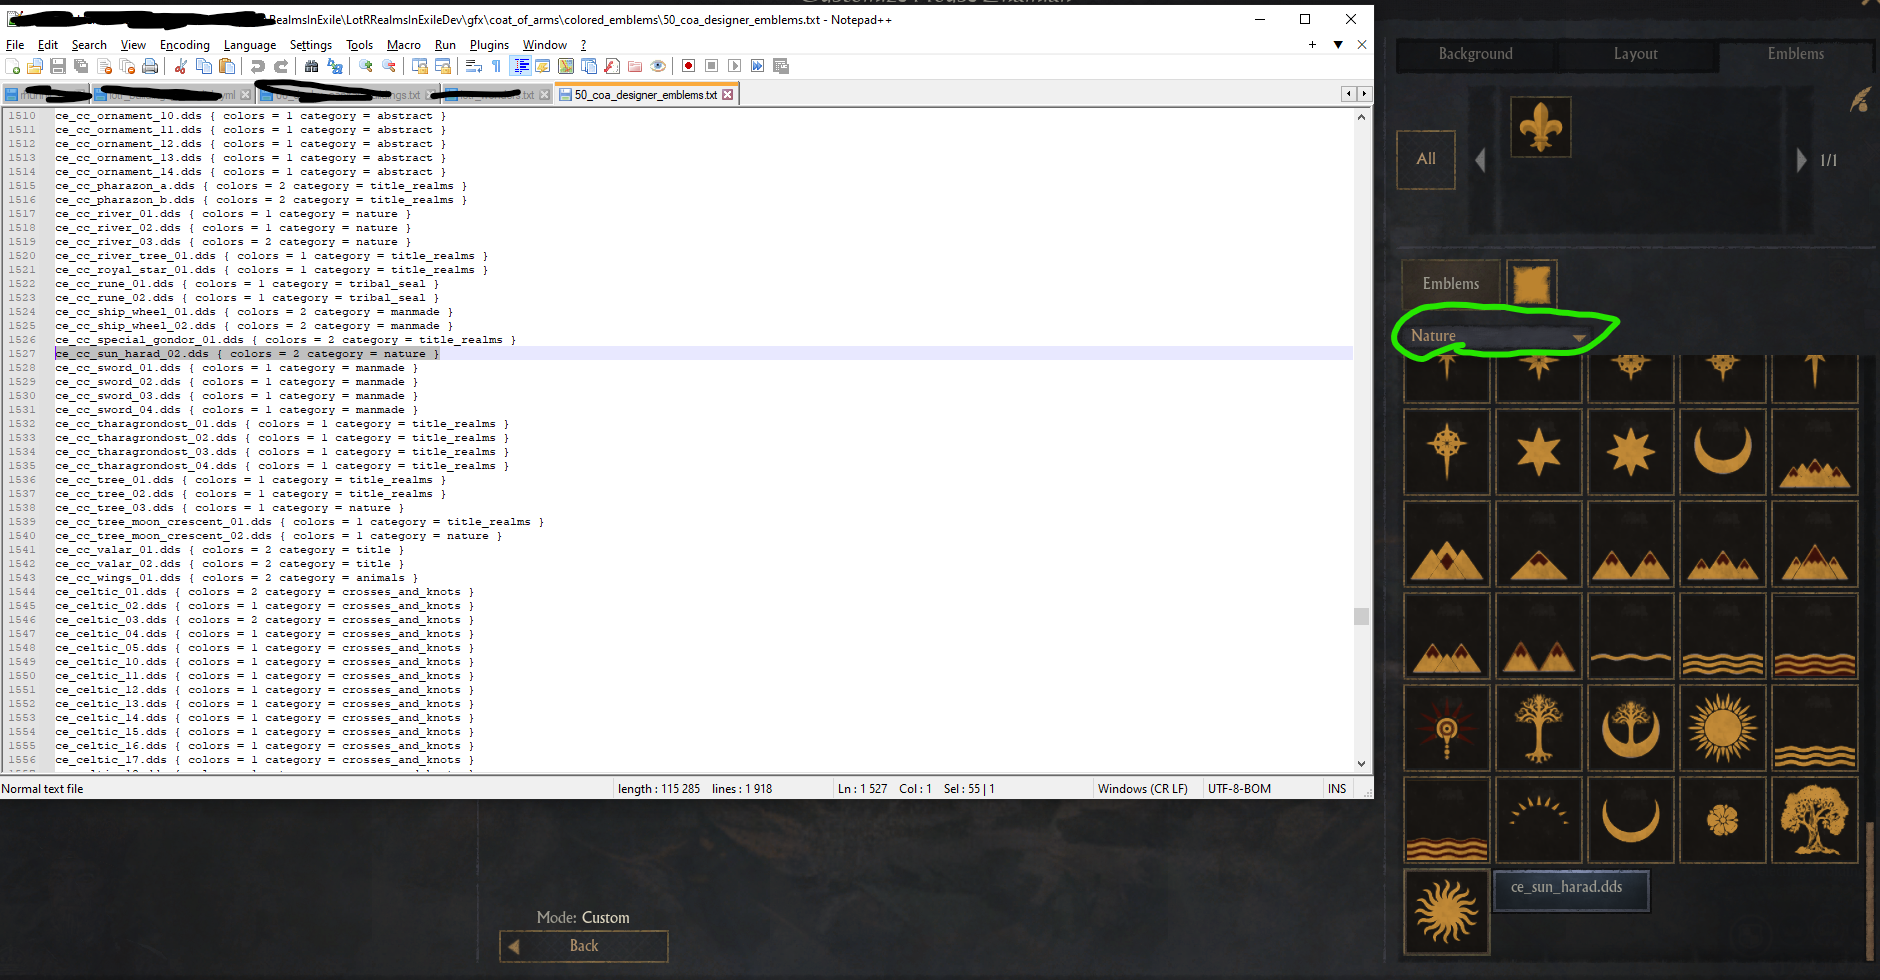
Task: Click the Emblems button above Nature dropdown
Action: (x=1451, y=284)
